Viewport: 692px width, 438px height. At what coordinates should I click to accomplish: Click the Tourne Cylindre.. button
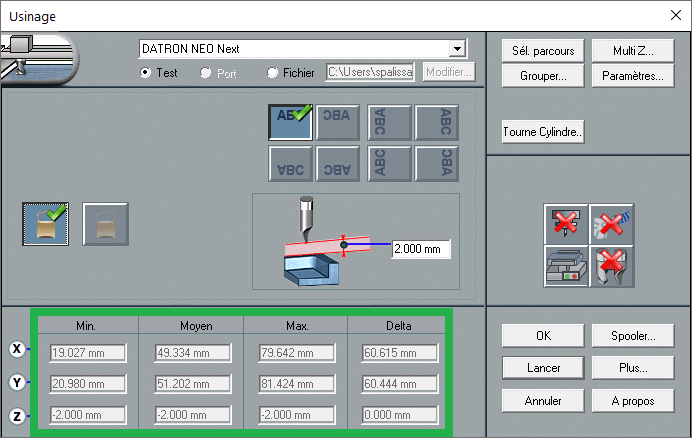pos(544,132)
